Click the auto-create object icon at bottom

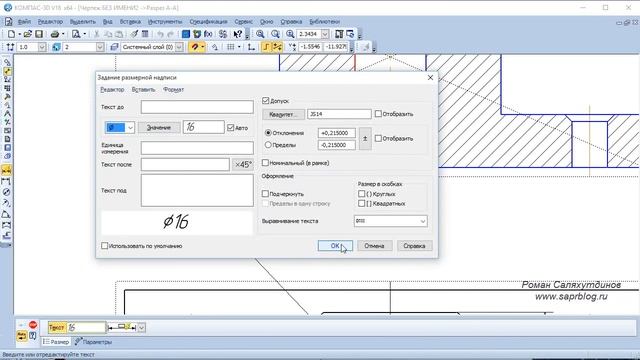click(22, 336)
